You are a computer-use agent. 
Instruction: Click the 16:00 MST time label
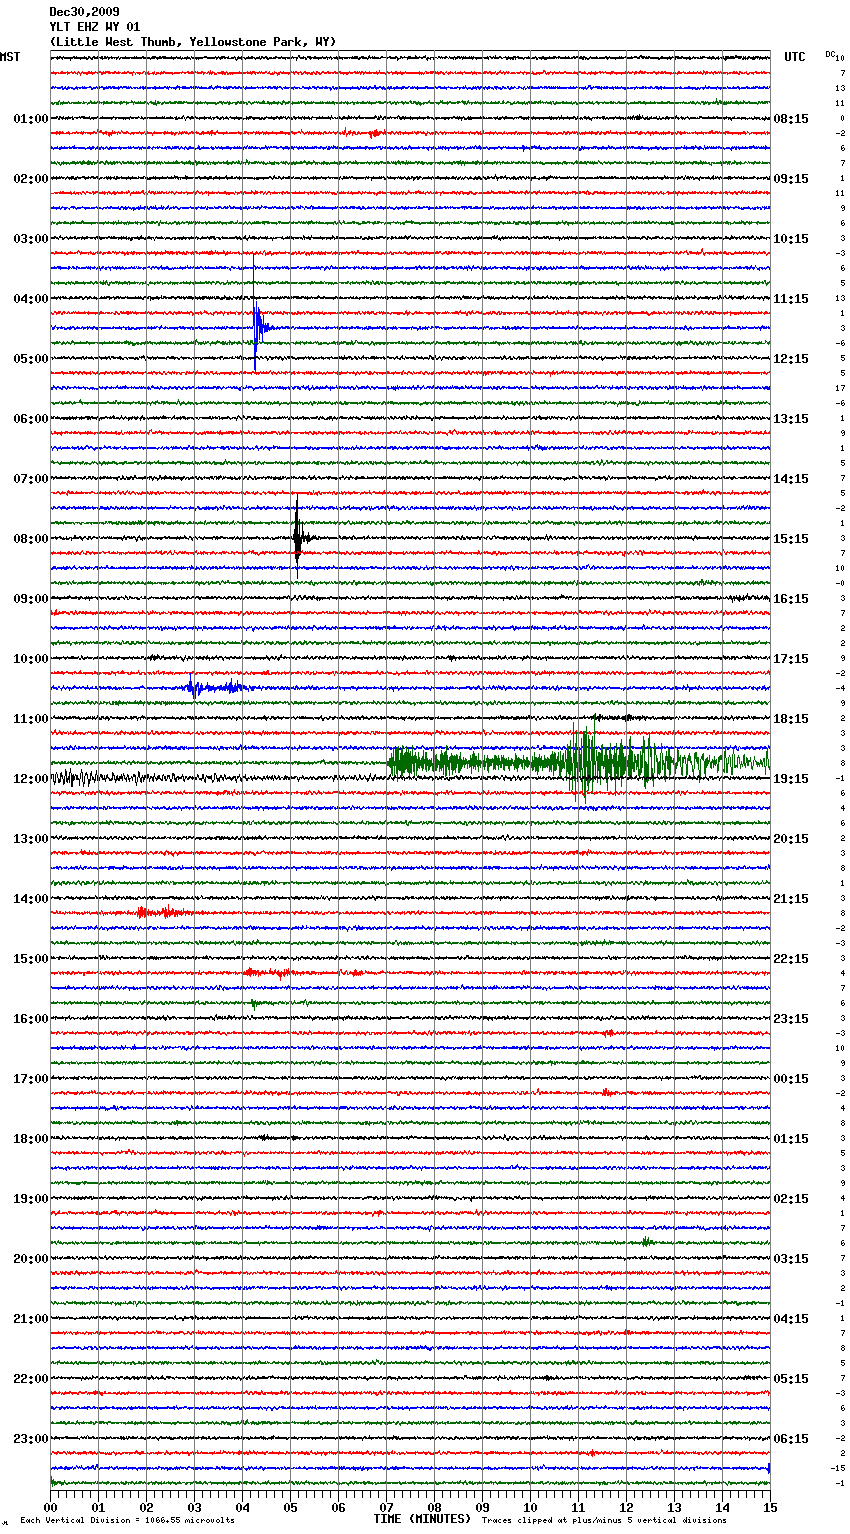pyautogui.click(x=30, y=1019)
